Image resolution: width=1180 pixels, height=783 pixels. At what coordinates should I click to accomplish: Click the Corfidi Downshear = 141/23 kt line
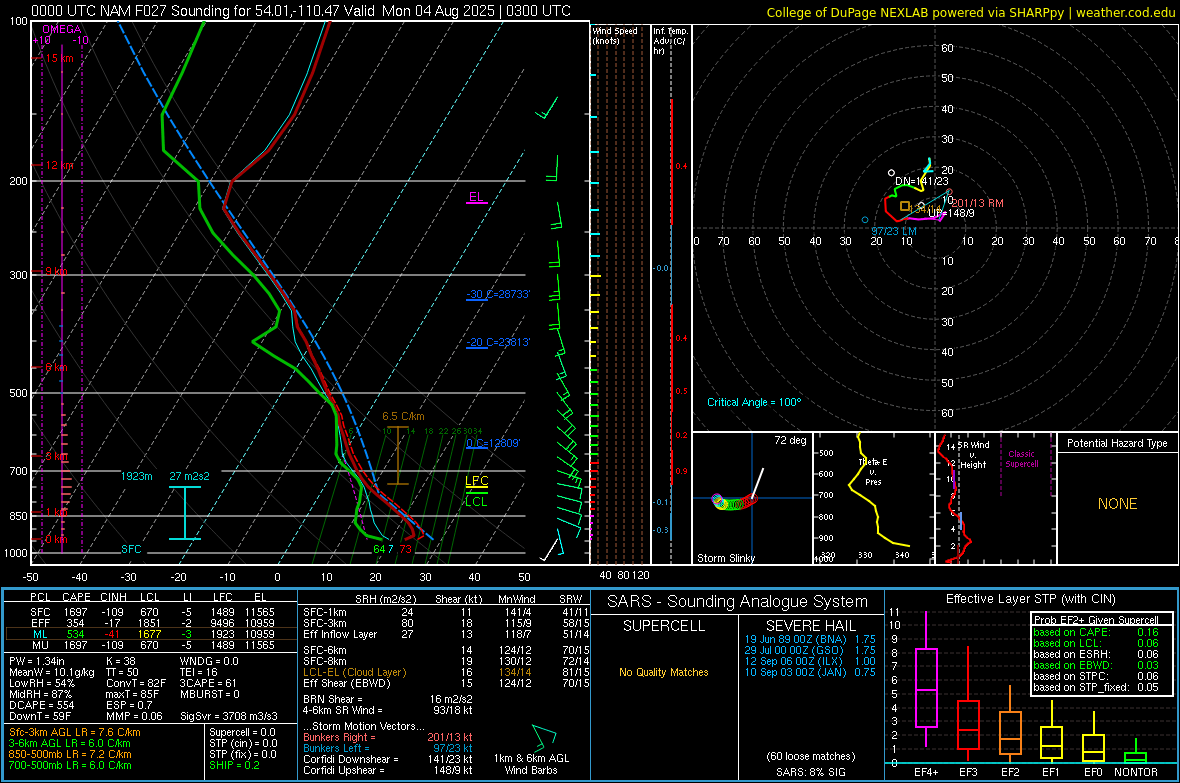click(388, 759)
